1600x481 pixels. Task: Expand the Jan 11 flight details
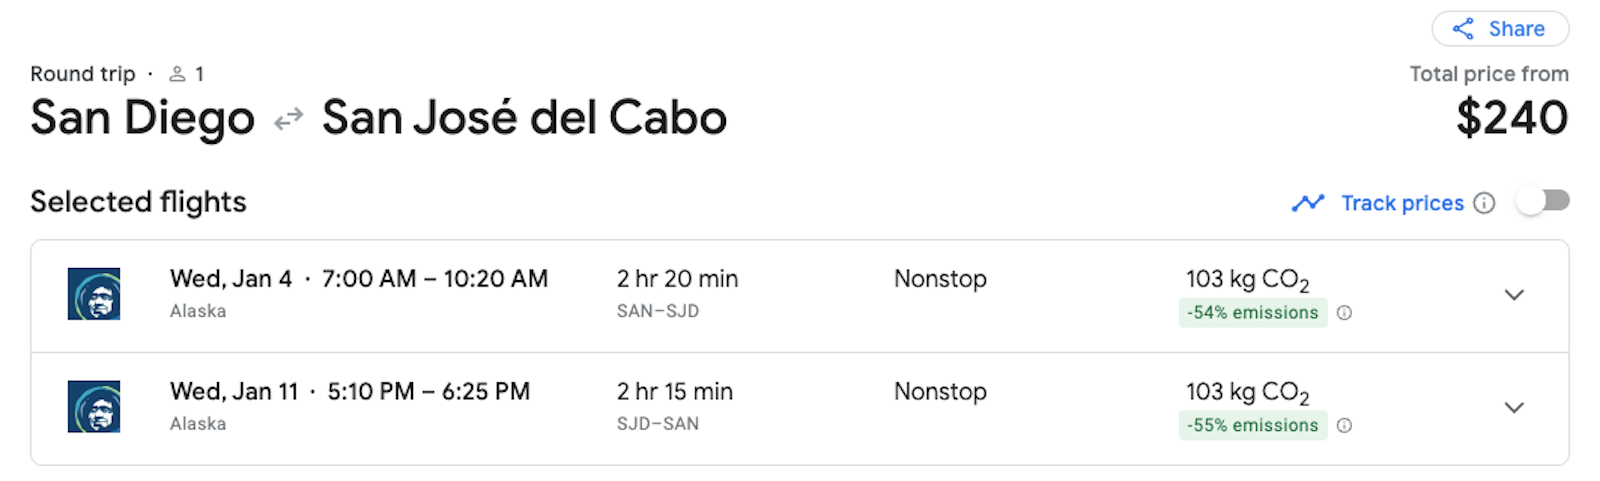tap(1515, 408)
